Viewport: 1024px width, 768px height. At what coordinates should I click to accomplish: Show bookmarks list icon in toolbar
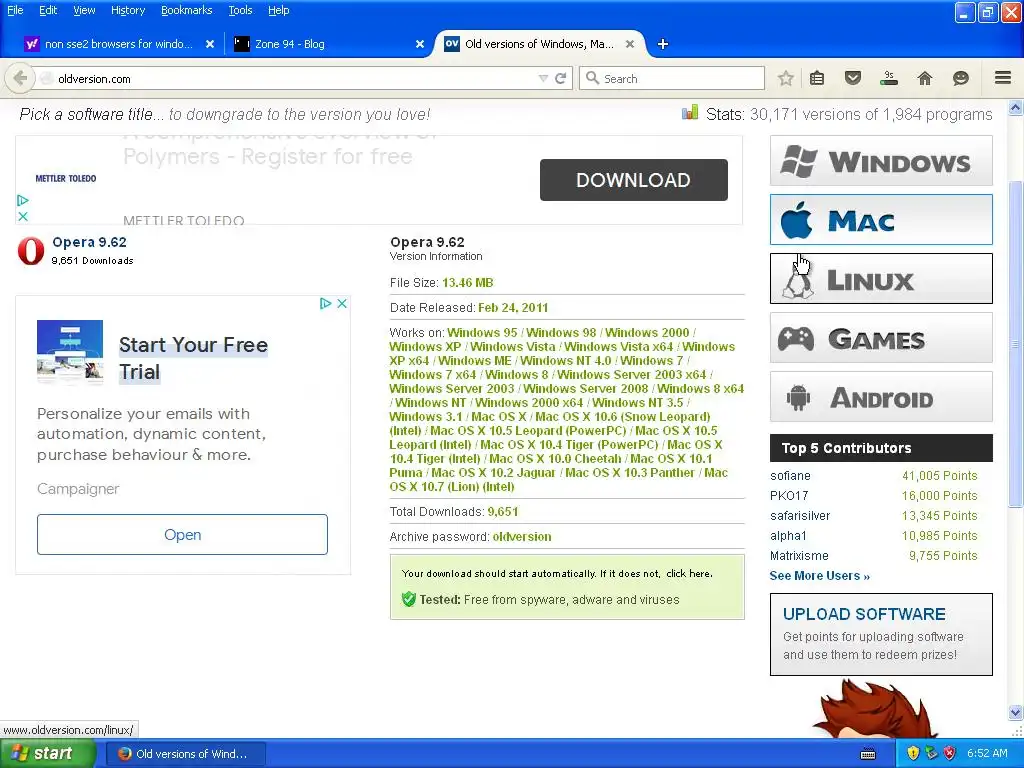pyautogui.click(x=817, y=78)
